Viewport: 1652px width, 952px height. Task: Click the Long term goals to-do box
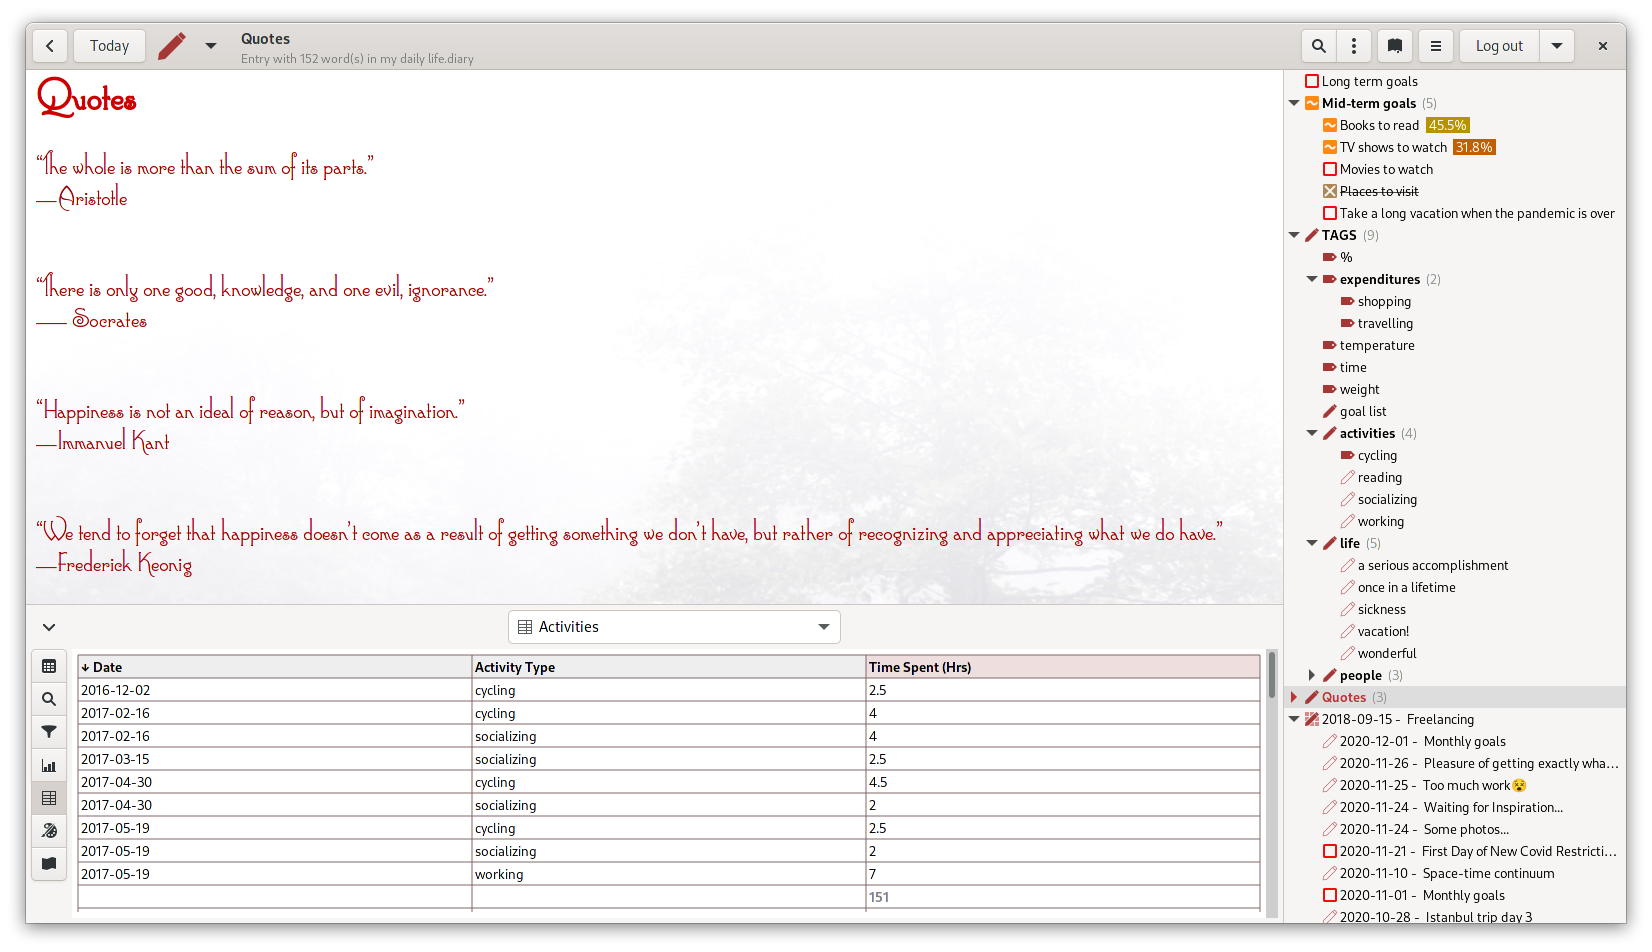(1312, 81)
